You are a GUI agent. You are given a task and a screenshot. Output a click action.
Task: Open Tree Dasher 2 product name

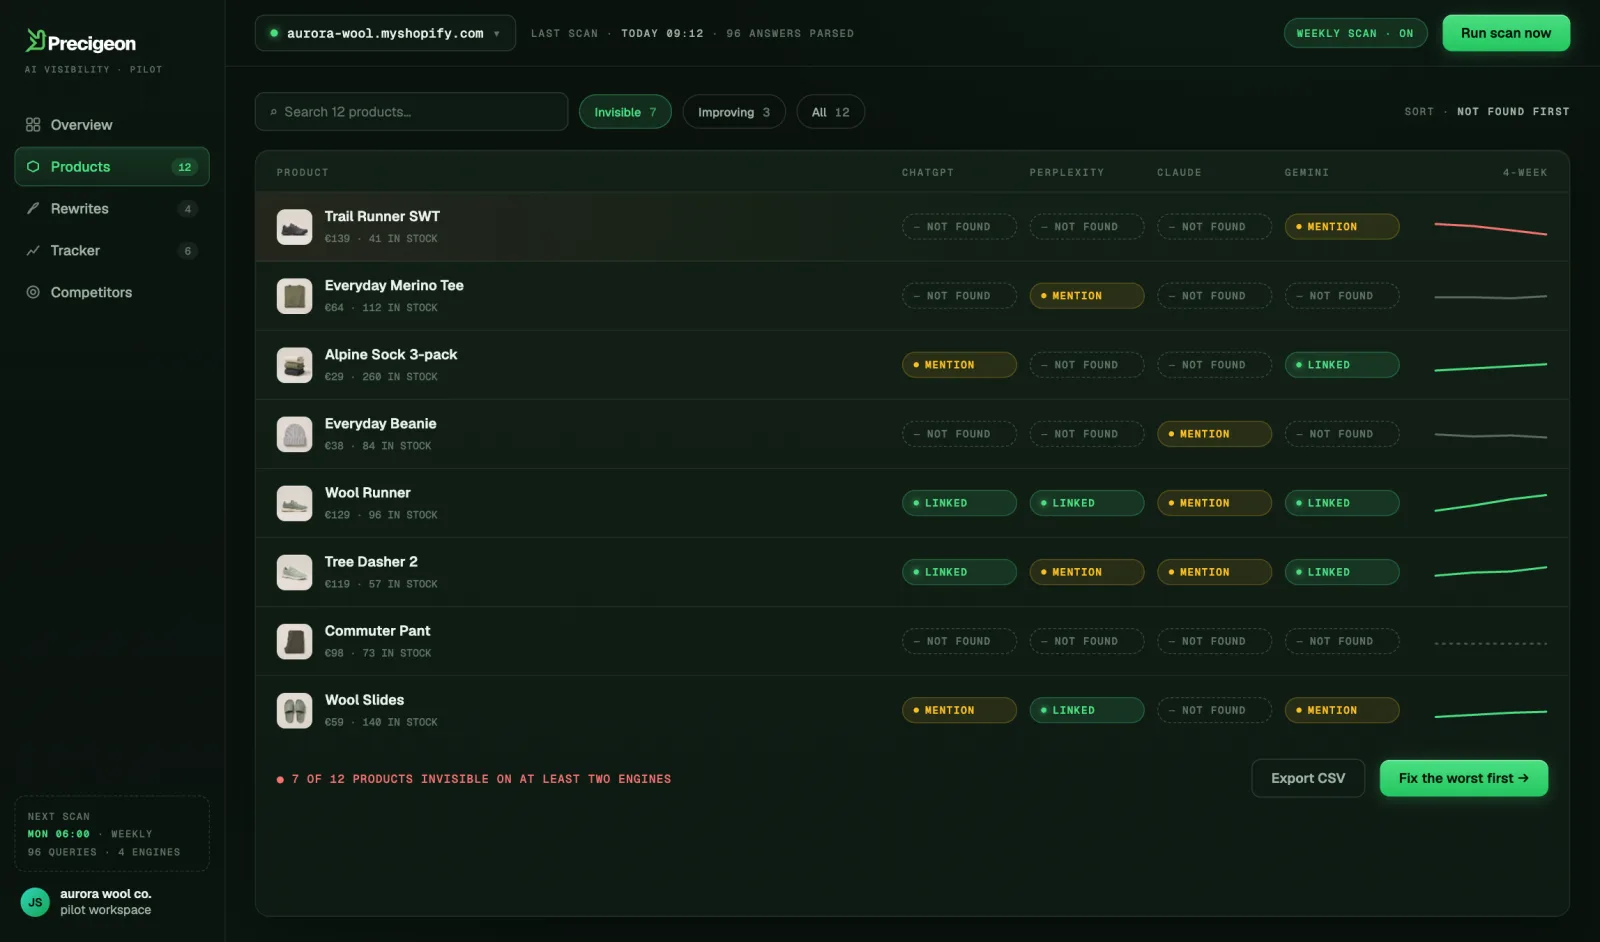coord(371,562)
